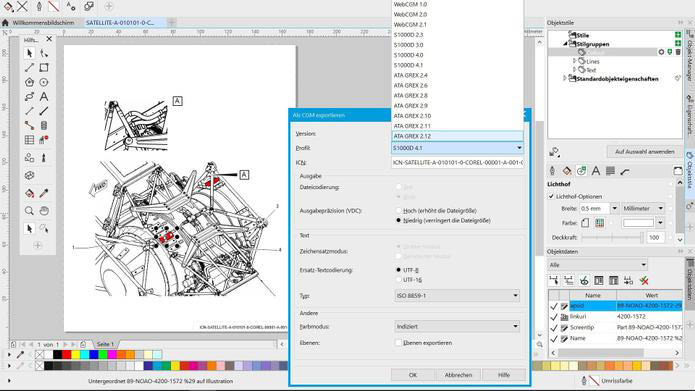The width and height of the screenshot is (695, 391).
Task: Toggle the checkmark in the Screentip row
Action: coord(554,328)
